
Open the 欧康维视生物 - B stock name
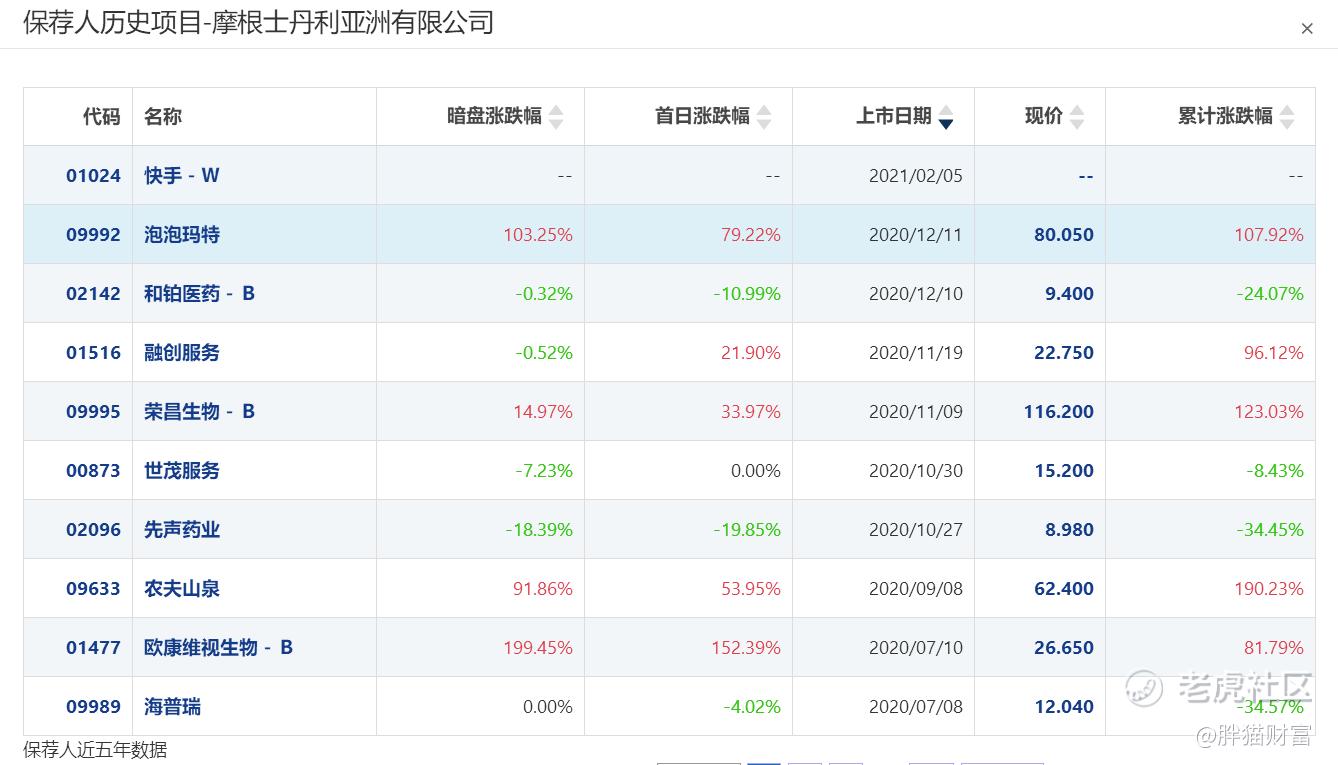click(219, 648)
